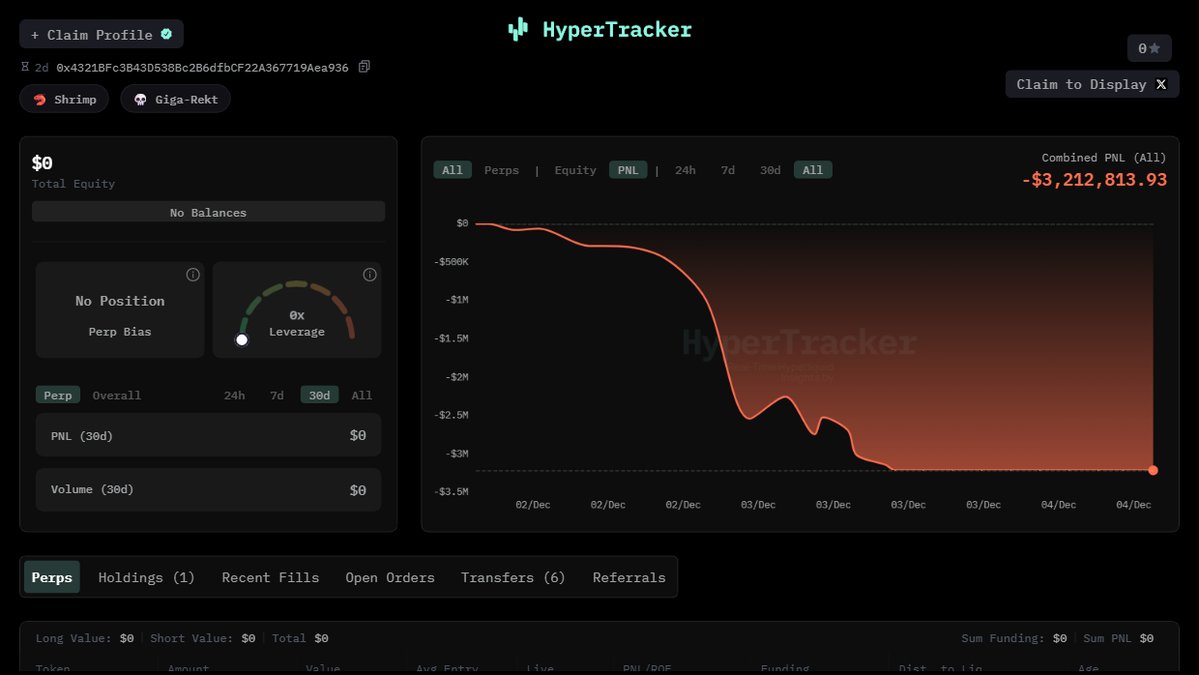Open the Holdings (1) tab

(x=146, y=578)
